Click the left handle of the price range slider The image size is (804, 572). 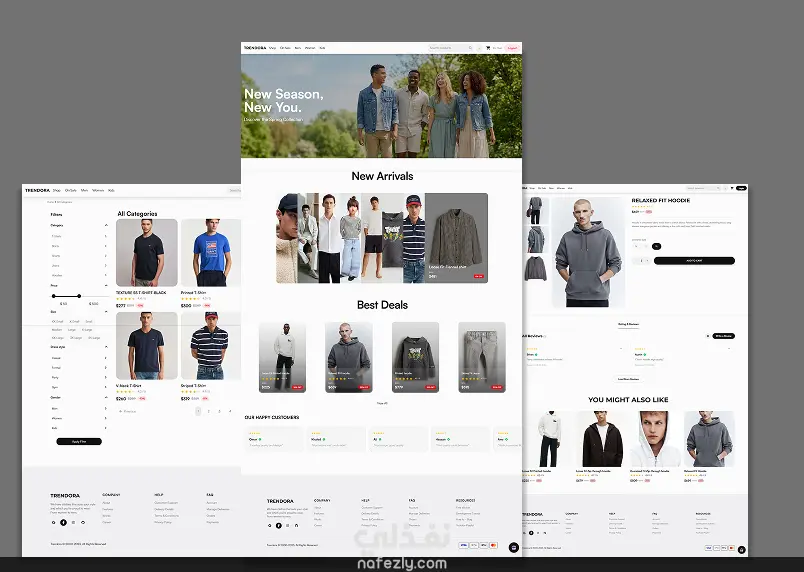pos(53,296)
